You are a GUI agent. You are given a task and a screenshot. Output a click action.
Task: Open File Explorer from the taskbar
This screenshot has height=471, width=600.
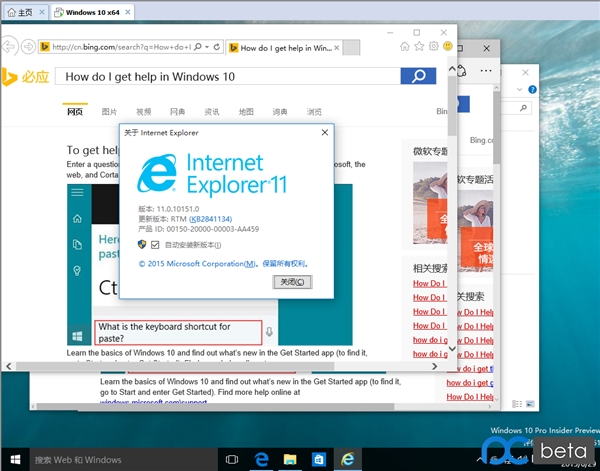click(x=290, y=460)
